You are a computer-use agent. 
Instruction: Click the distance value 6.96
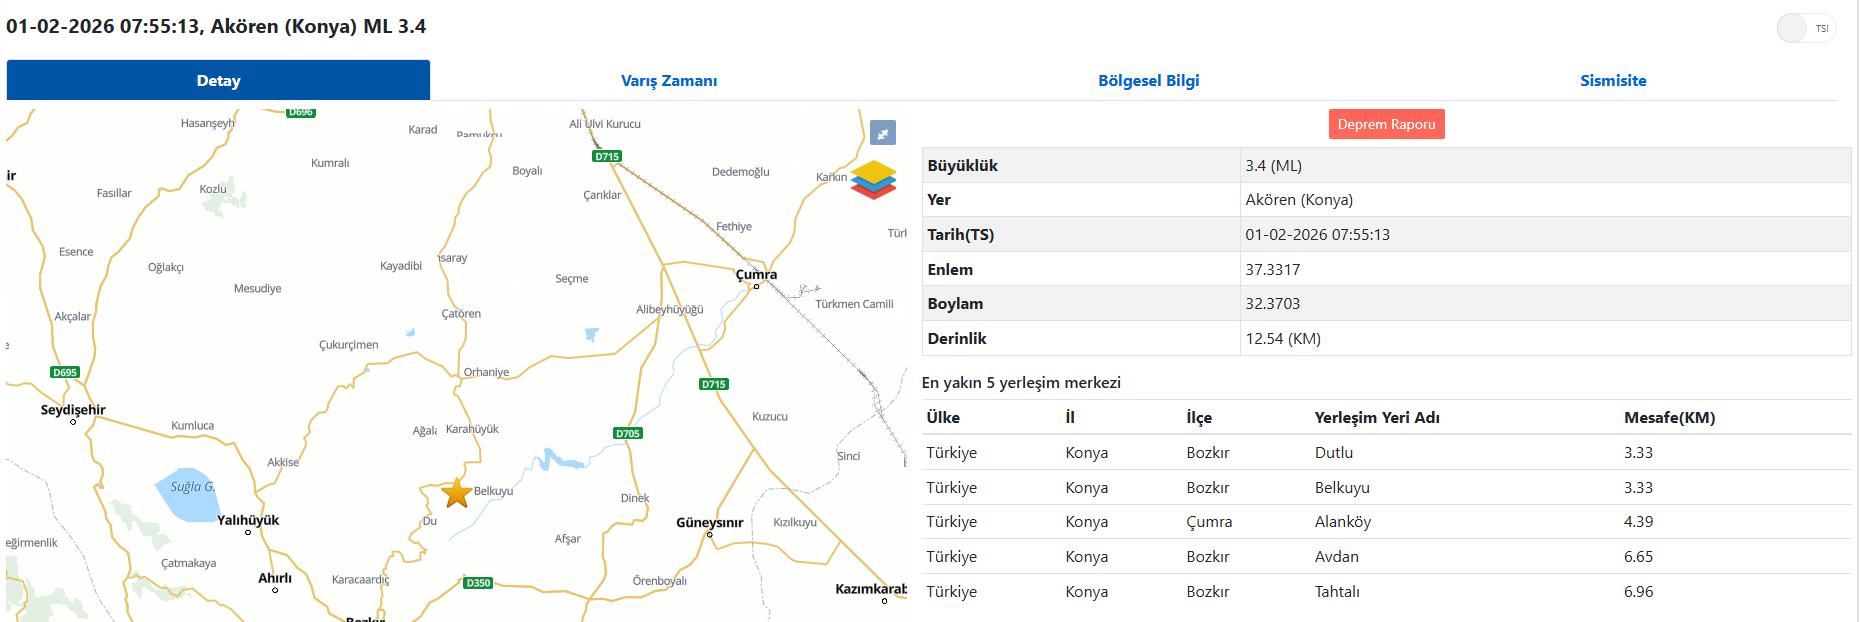1638,592
